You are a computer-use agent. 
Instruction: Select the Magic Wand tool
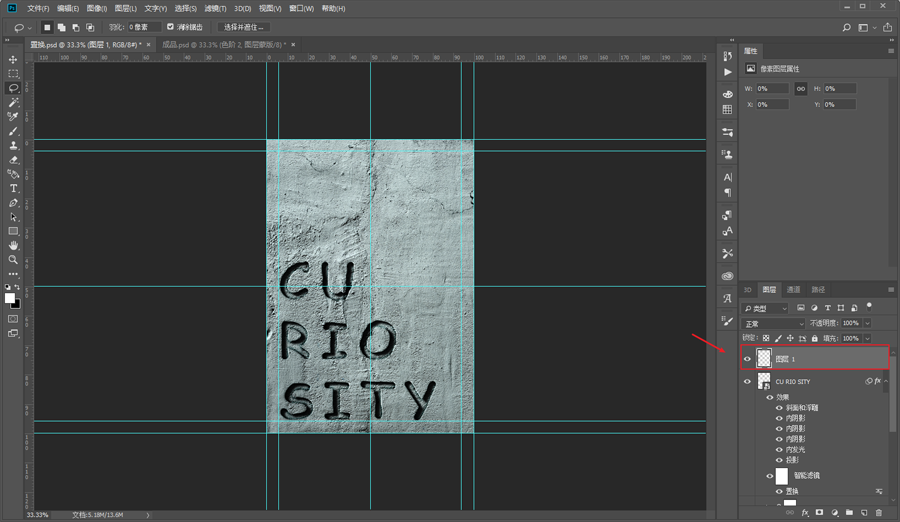click(13, 103)
